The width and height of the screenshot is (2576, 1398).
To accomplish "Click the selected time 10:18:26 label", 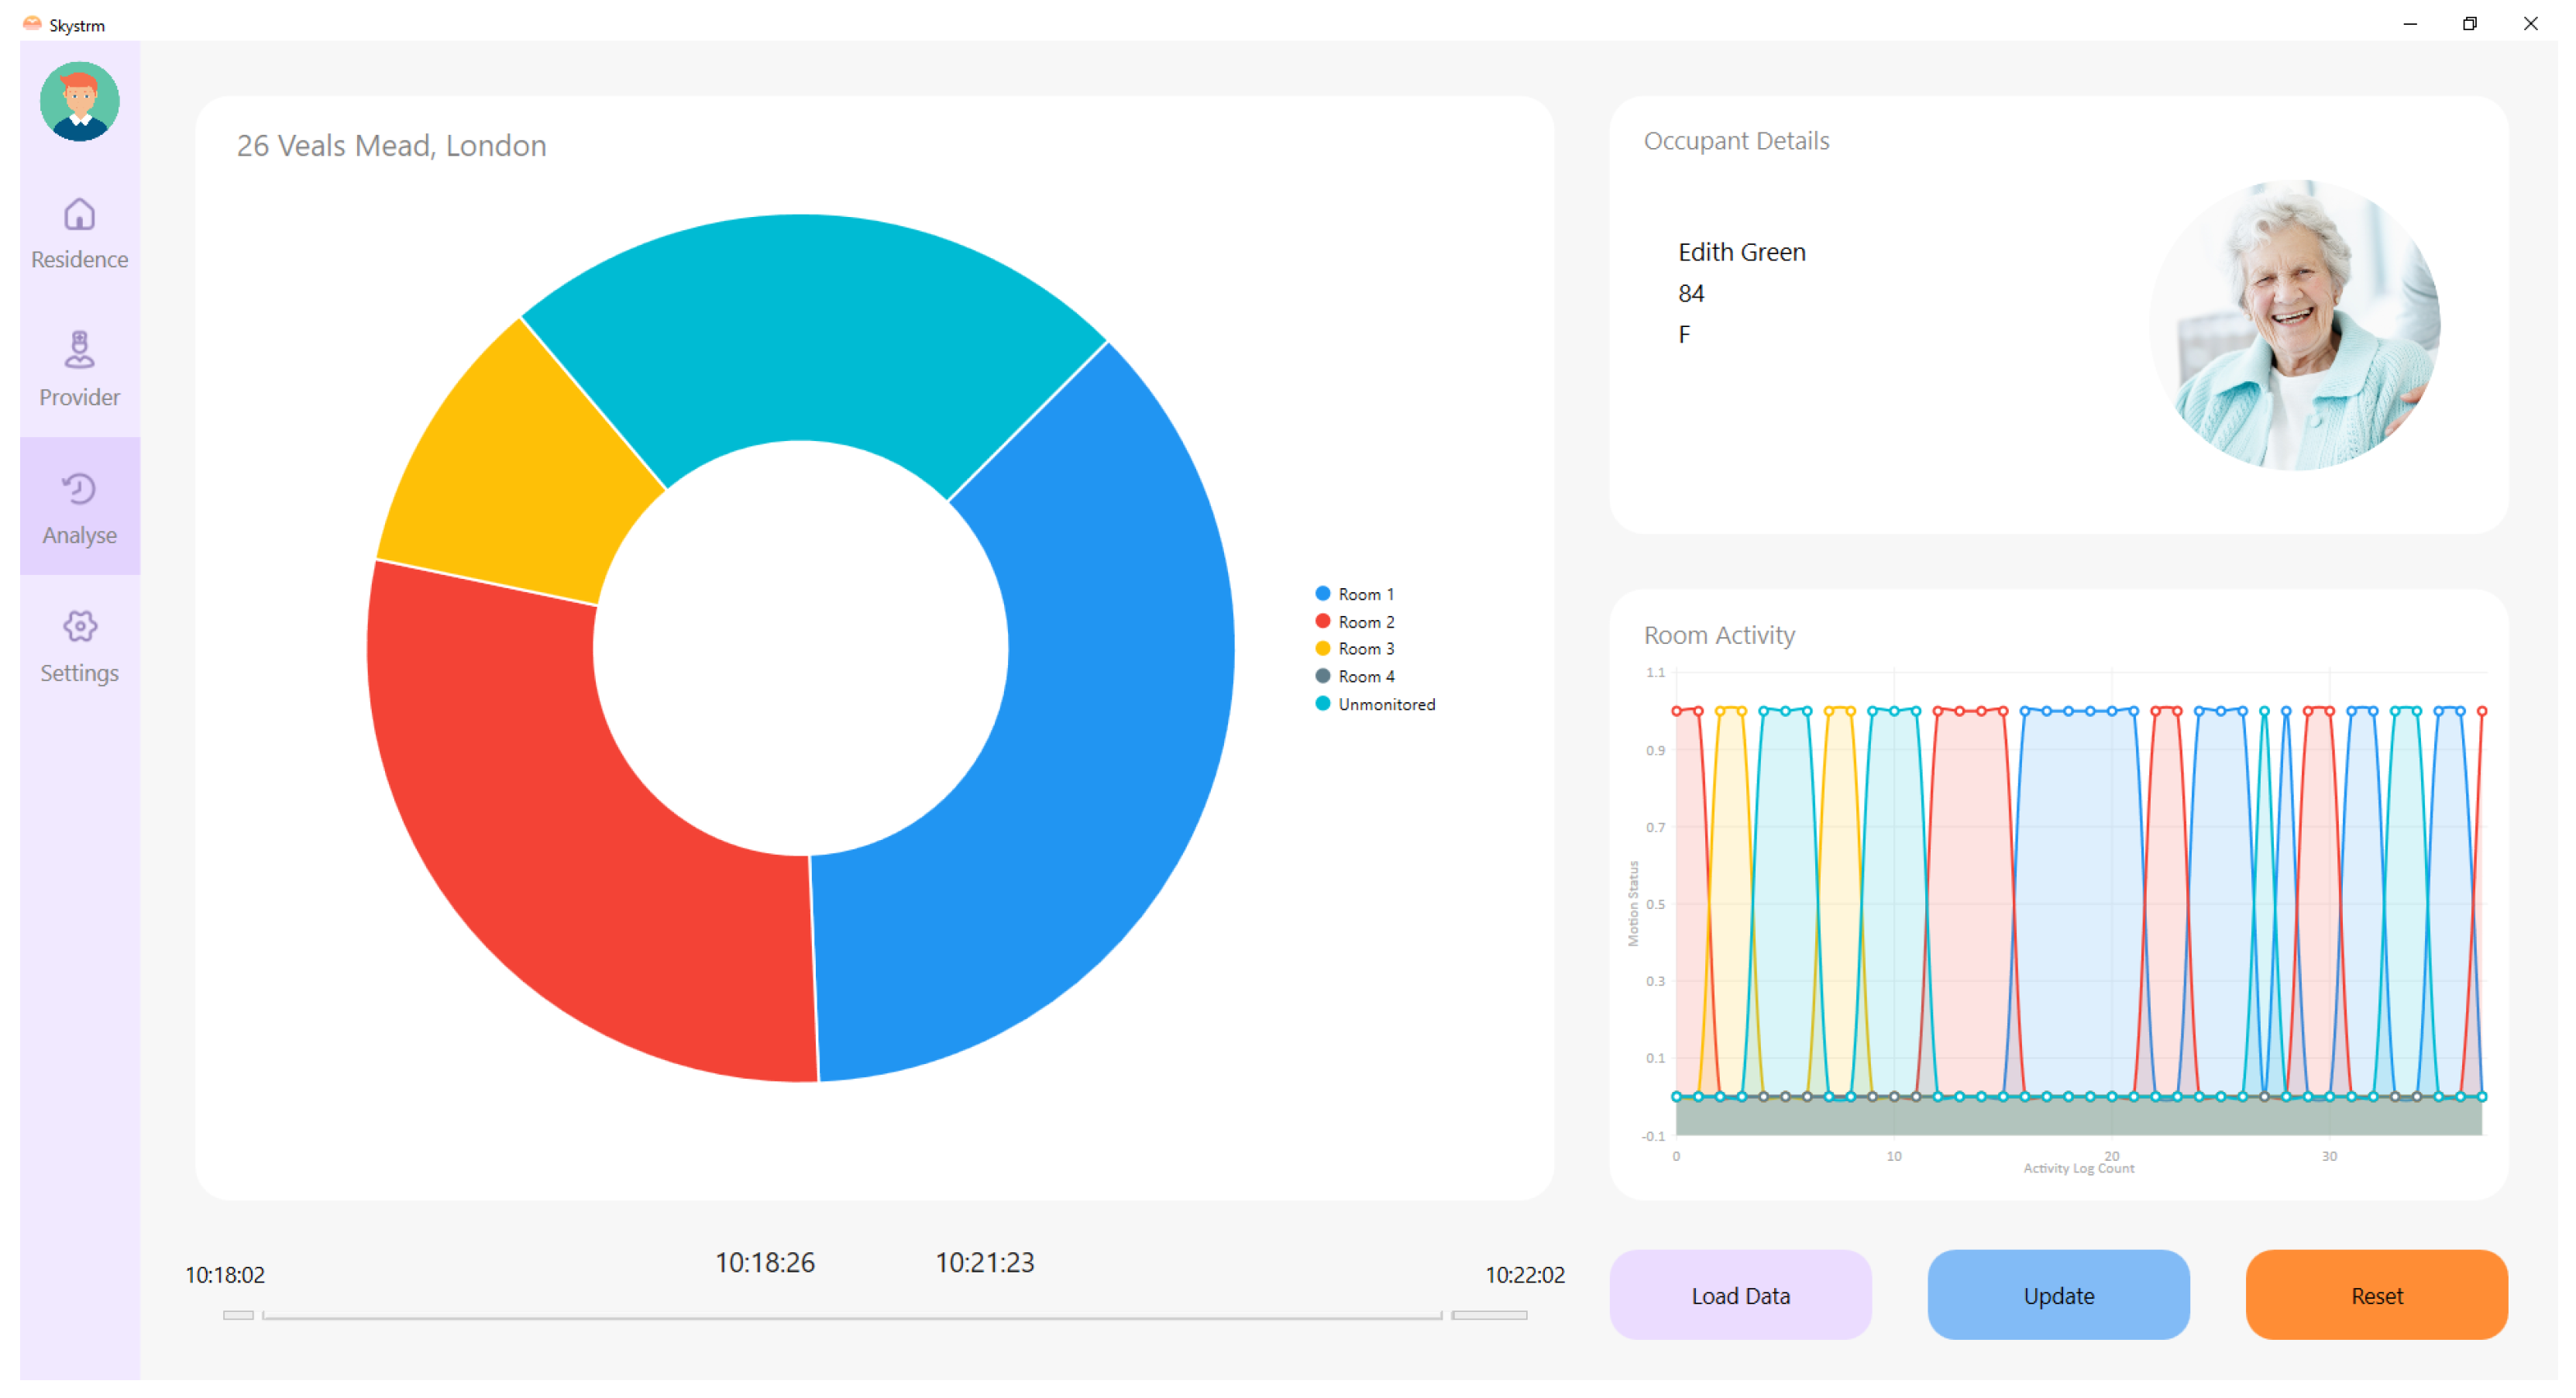I will click(x=765, y=1263).
